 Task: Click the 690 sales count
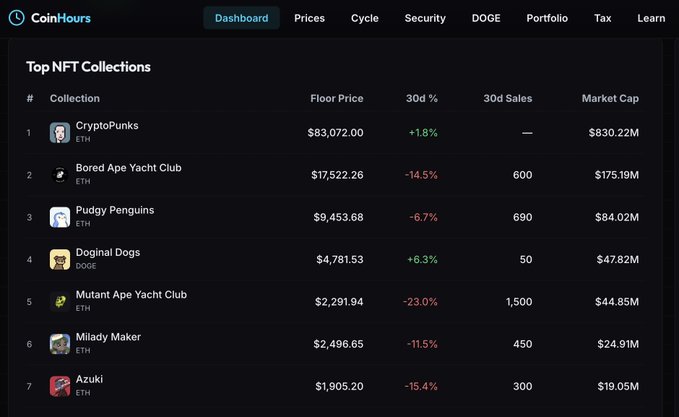point(522,217)
